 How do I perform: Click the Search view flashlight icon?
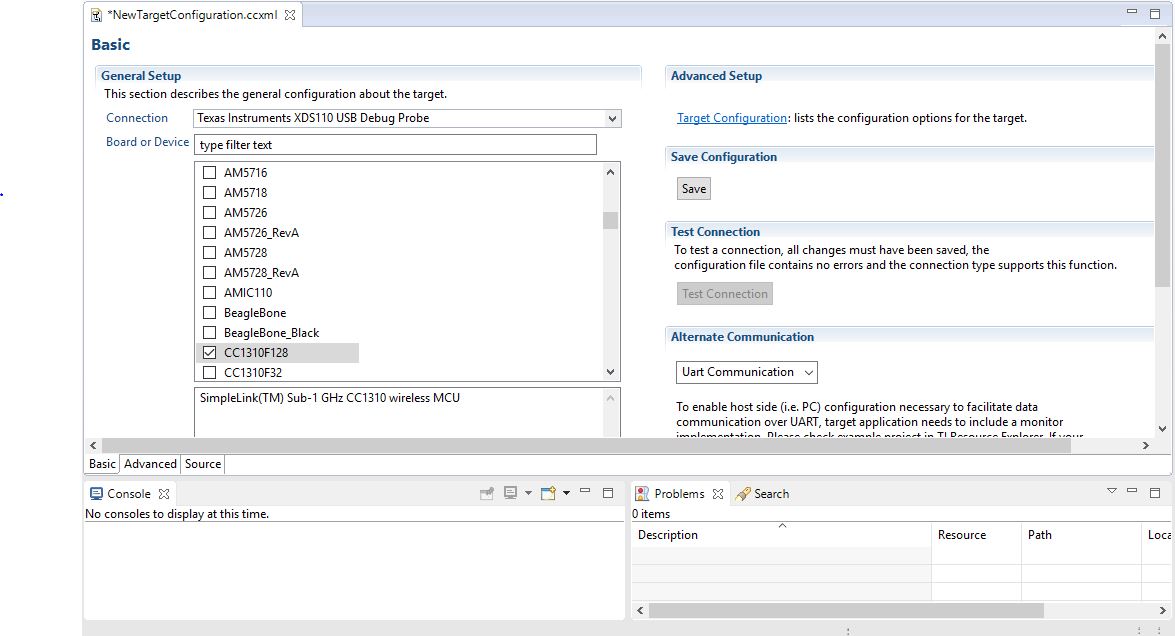[x=743, y=494]
